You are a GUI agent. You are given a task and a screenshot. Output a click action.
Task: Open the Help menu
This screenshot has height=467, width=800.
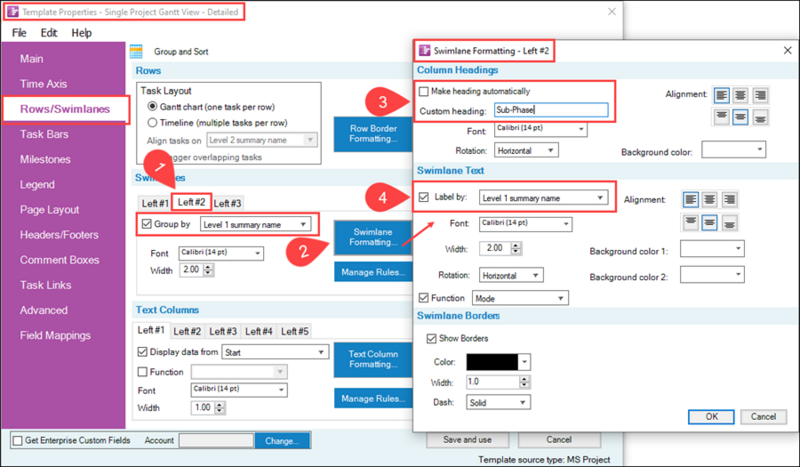pyautogui.click(x=82, y=33)
